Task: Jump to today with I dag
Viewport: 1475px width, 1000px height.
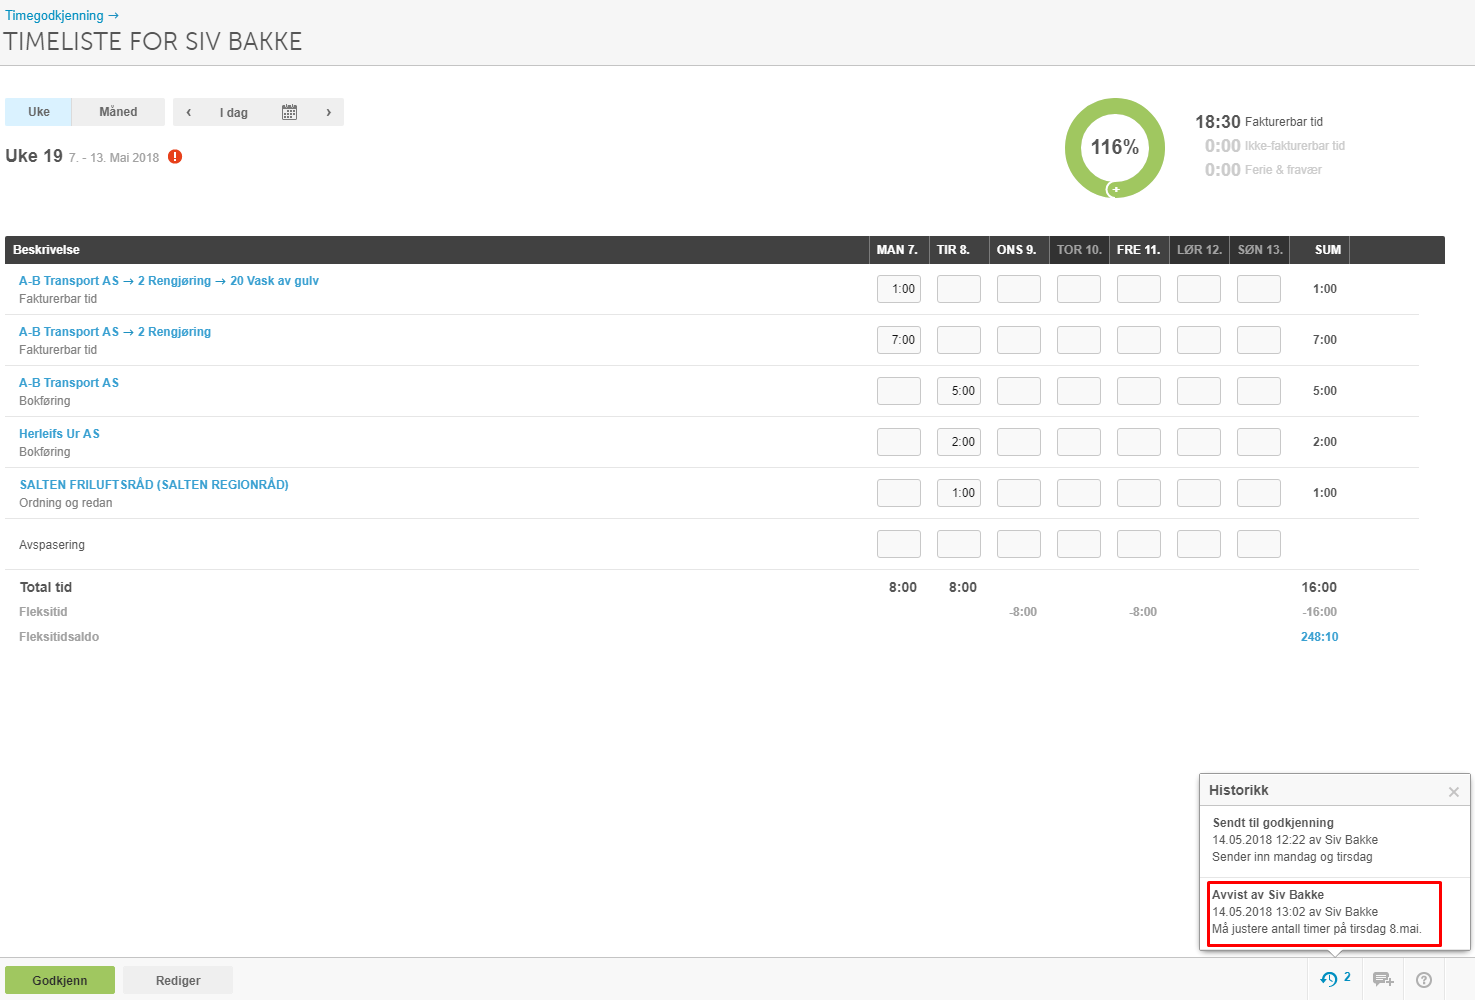Action: (234, 112)
